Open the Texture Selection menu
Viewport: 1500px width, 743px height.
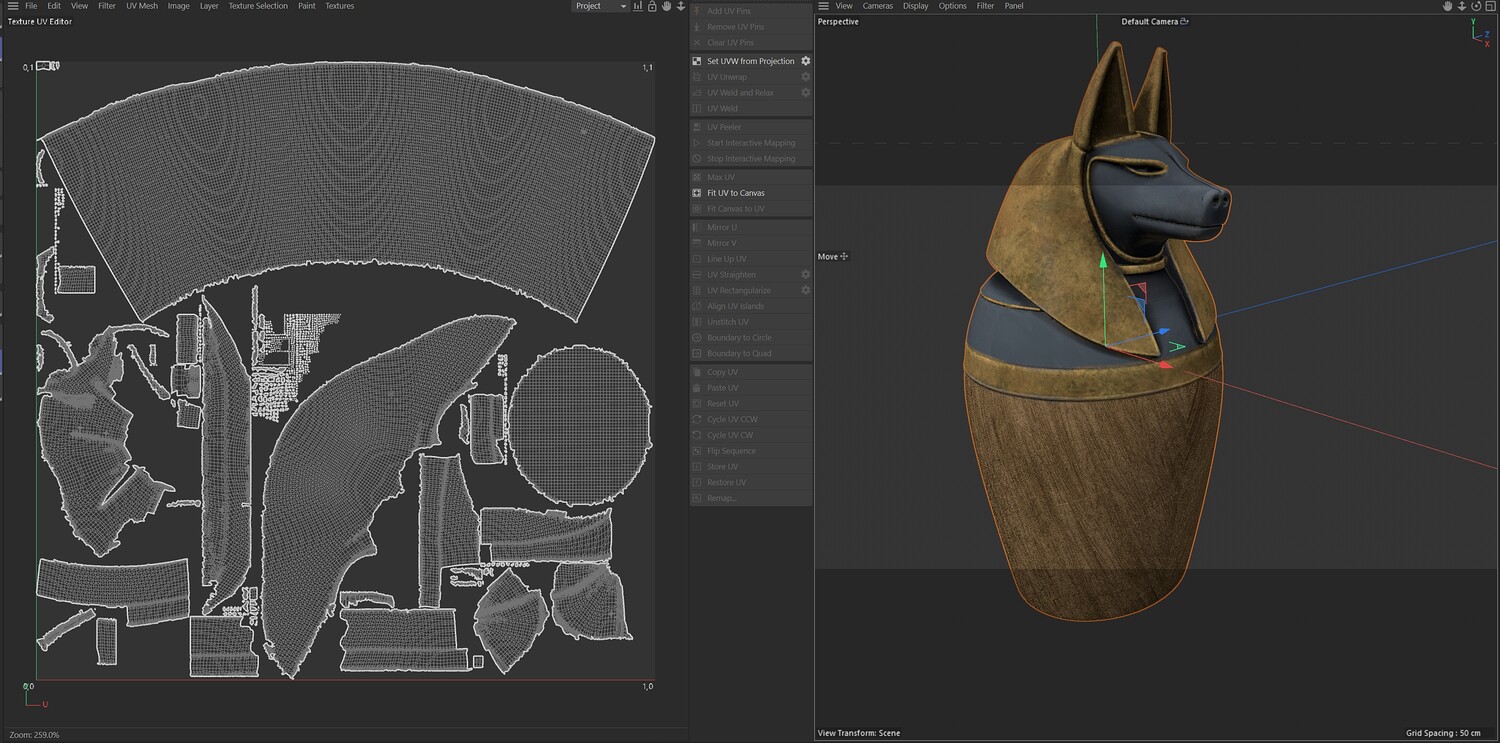[x=257, y=6]
